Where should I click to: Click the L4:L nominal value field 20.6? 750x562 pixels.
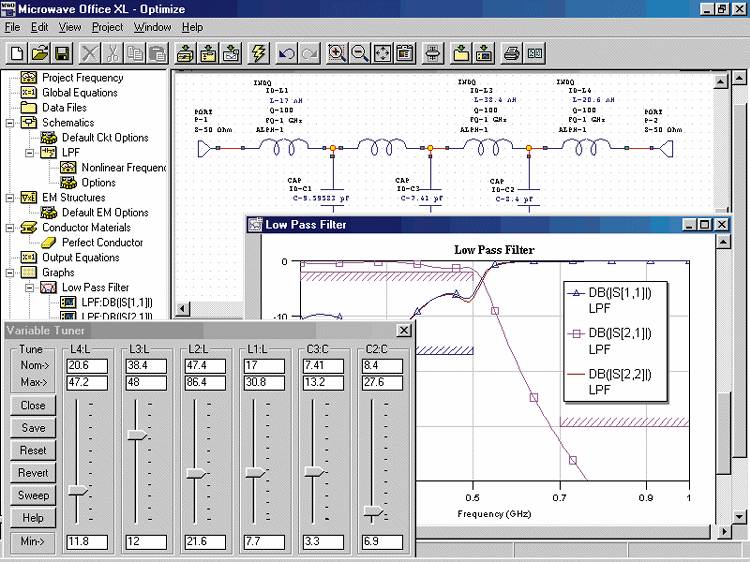[x=87, y=366]
